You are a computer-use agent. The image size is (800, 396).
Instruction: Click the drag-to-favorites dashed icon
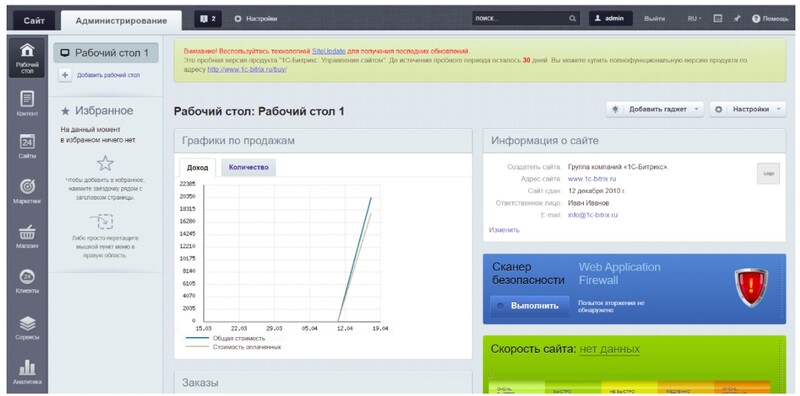click(x=102, y=221)
